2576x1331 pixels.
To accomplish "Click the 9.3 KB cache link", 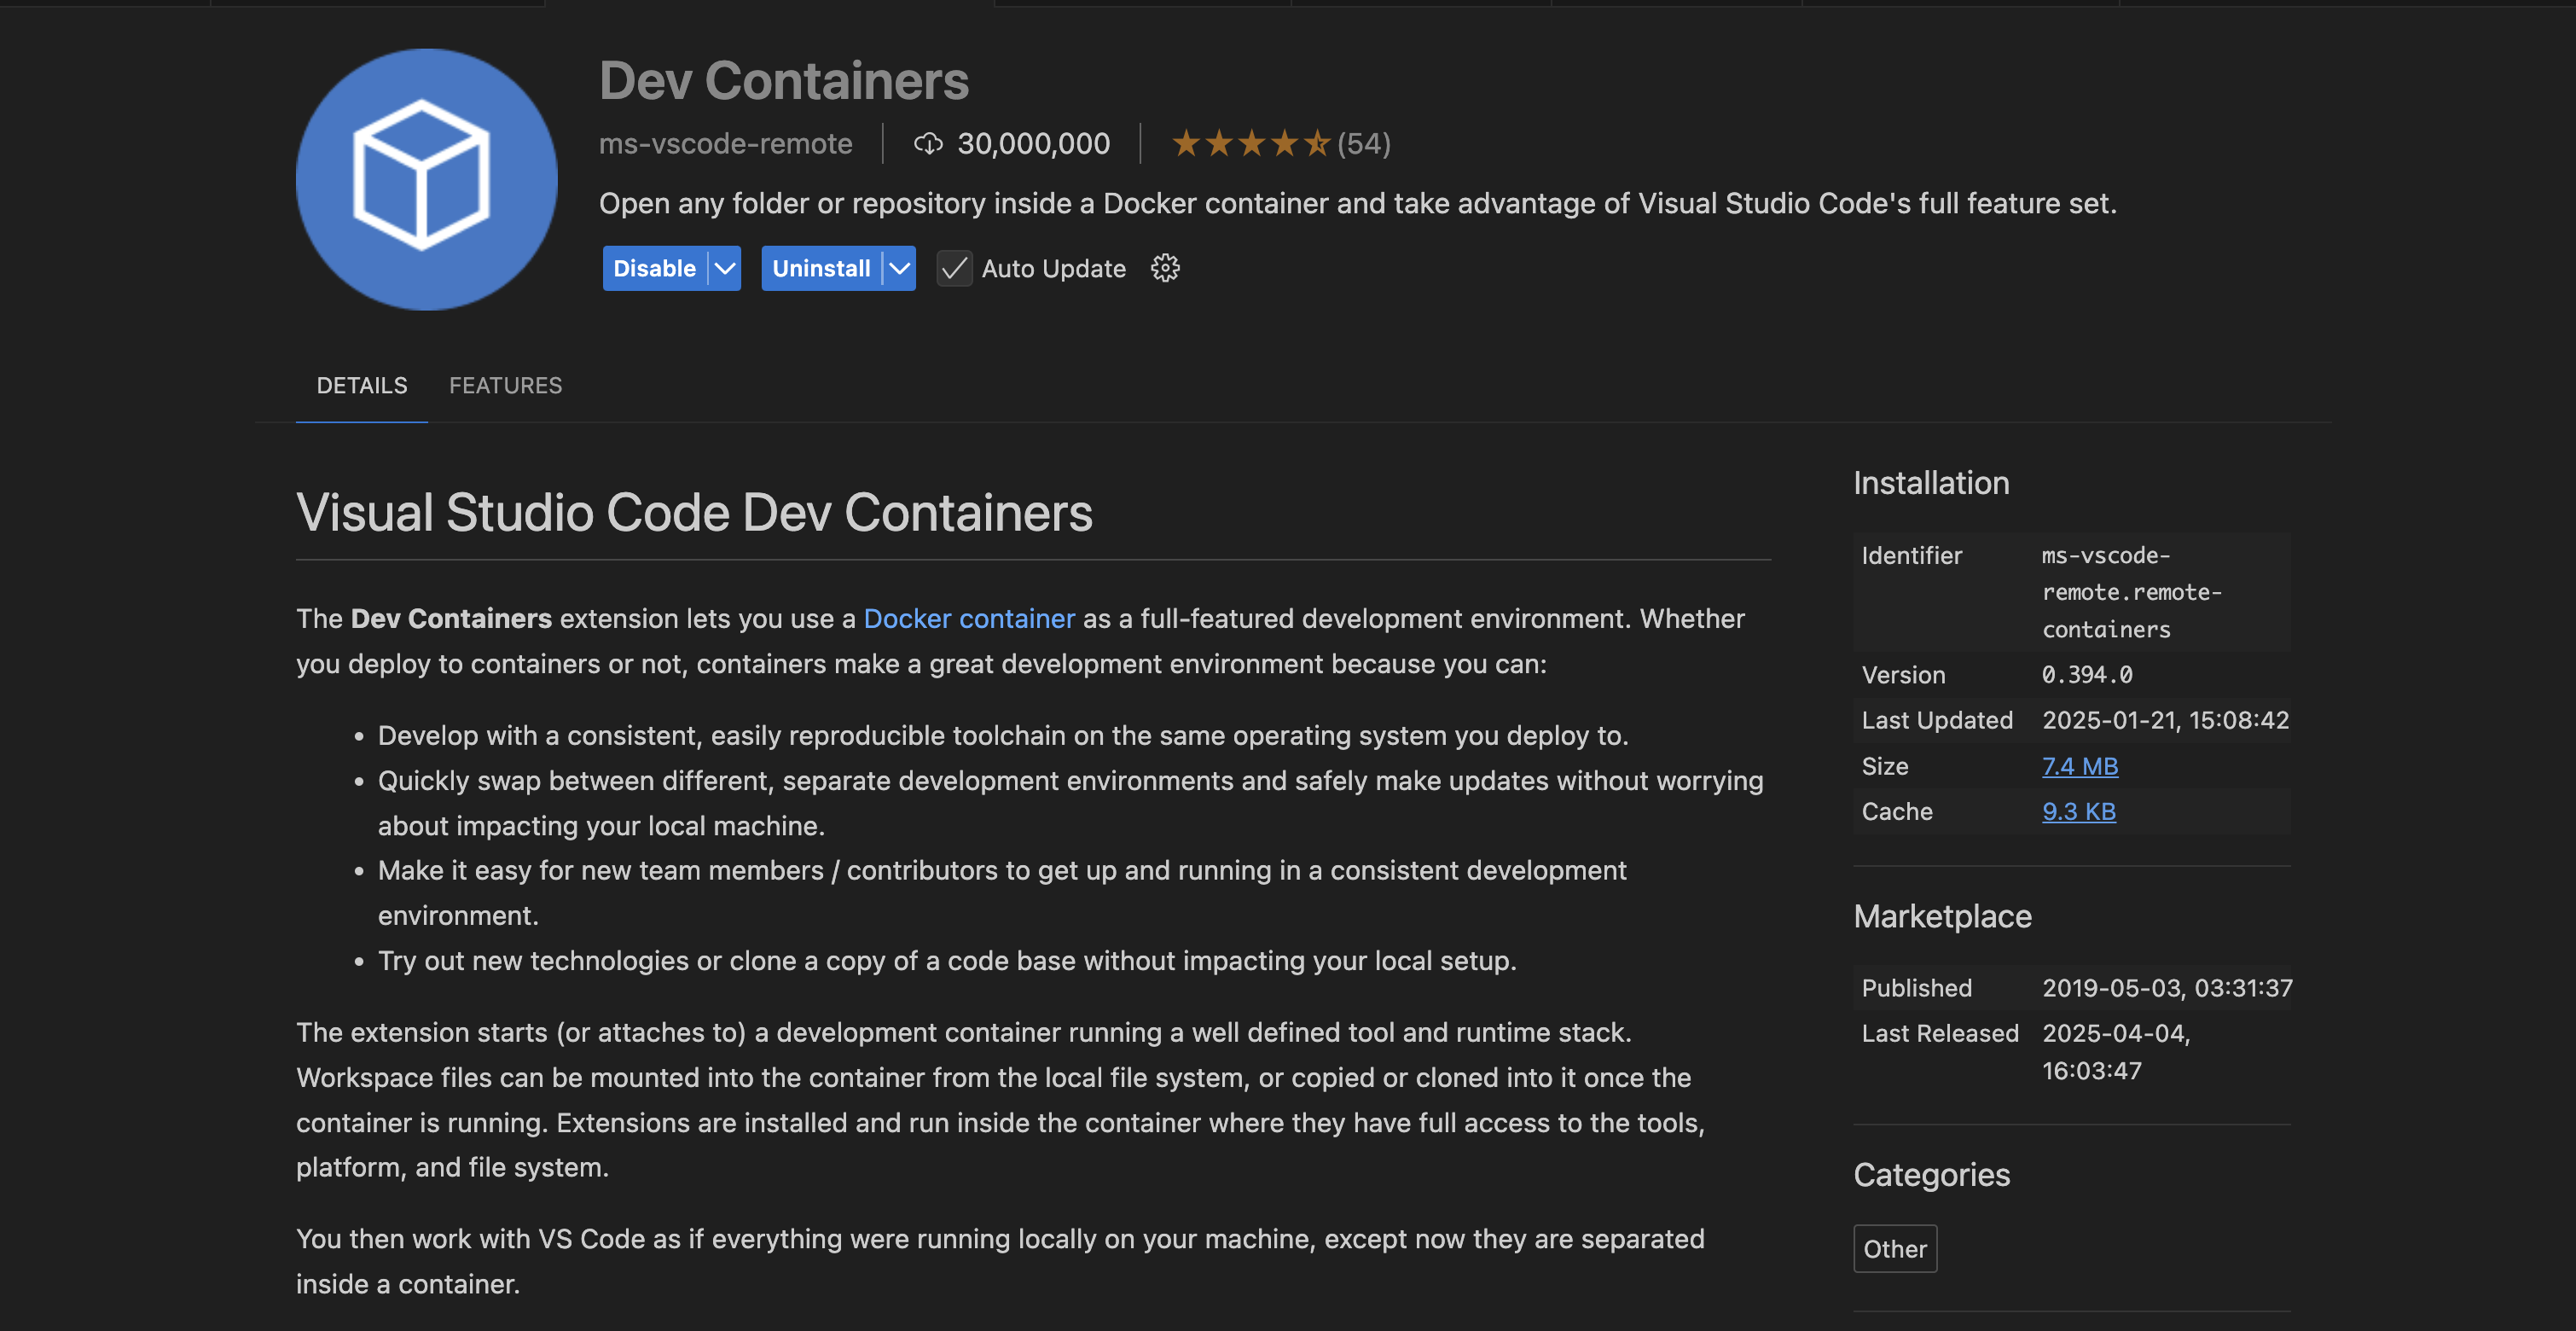I will 2078,811.
